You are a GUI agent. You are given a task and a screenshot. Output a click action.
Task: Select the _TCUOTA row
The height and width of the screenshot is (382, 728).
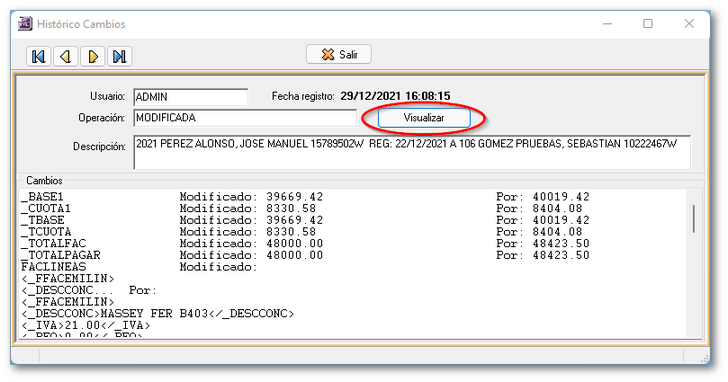tap(305, 232)
